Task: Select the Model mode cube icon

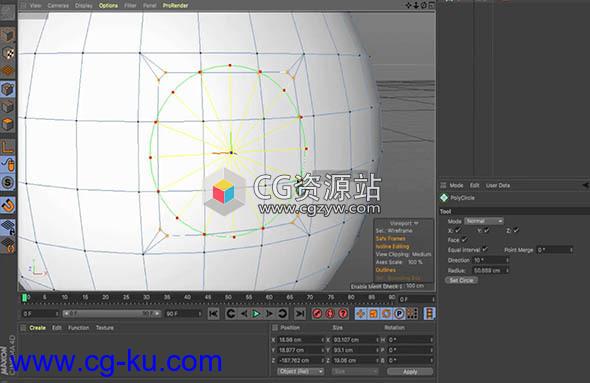Action: (8, 35)
